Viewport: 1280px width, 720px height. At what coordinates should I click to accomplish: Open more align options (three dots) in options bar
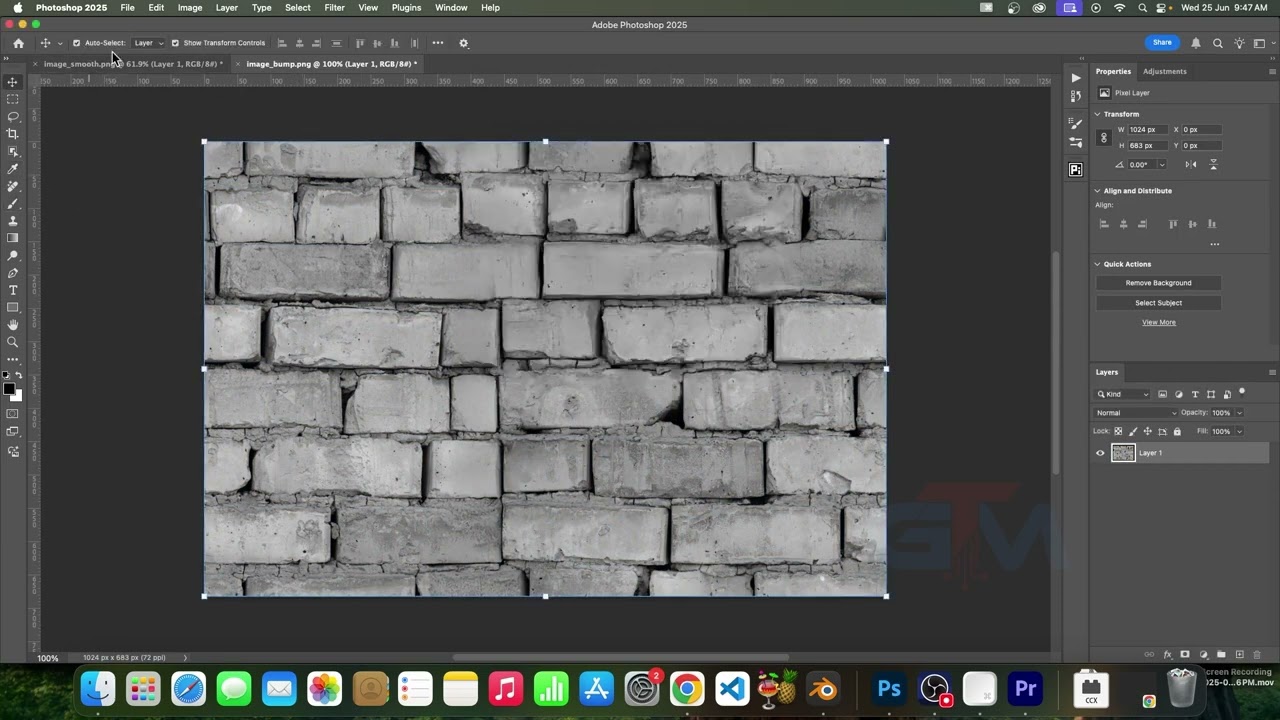438,43
